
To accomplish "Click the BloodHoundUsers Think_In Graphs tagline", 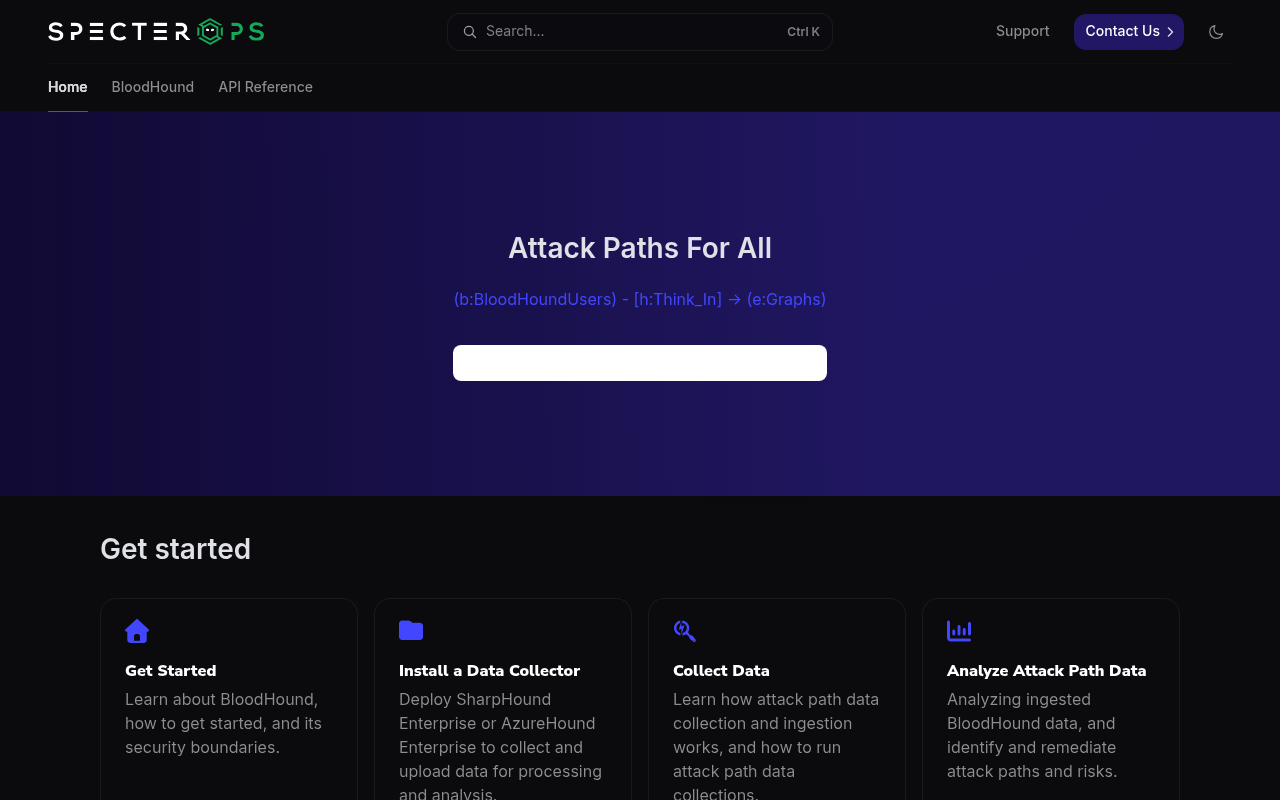I will point(640,299).
